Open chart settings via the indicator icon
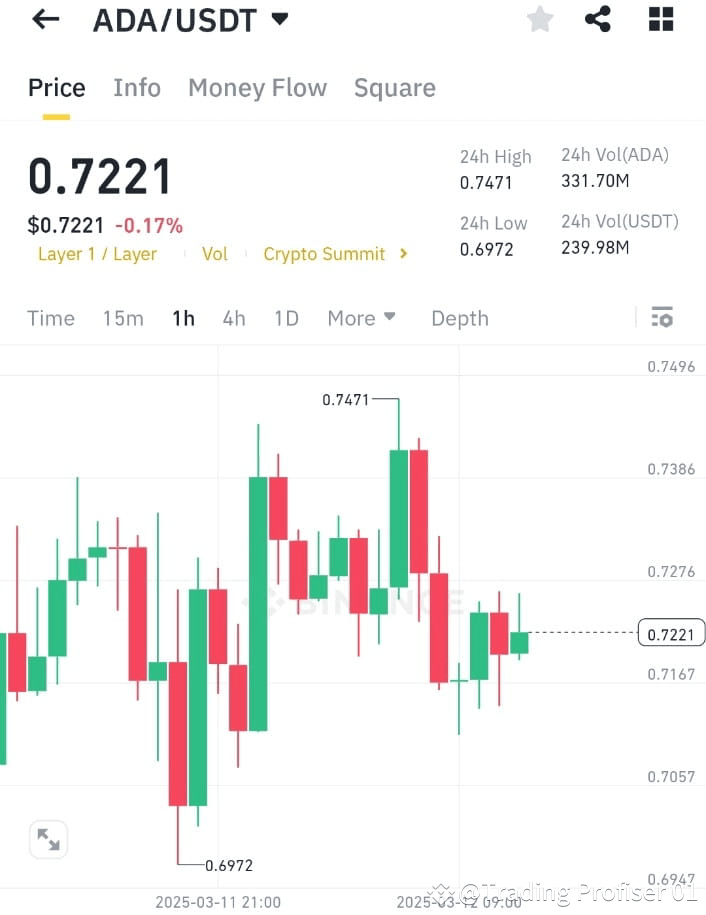This screenshot has width=706, height=915. click(x=662, y=317)
